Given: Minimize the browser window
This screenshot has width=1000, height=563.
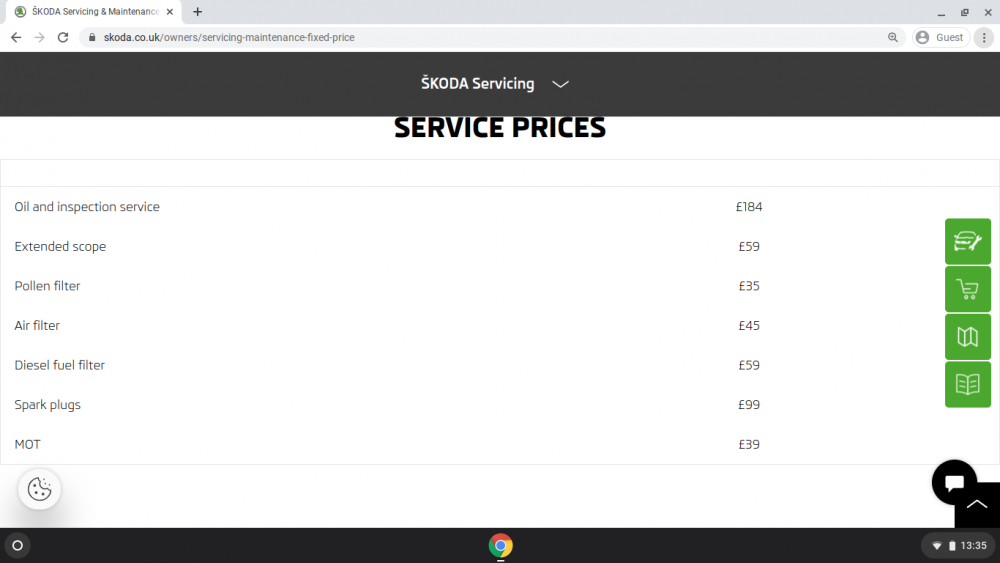Looking at the screenshot, I should click(941, 12).
